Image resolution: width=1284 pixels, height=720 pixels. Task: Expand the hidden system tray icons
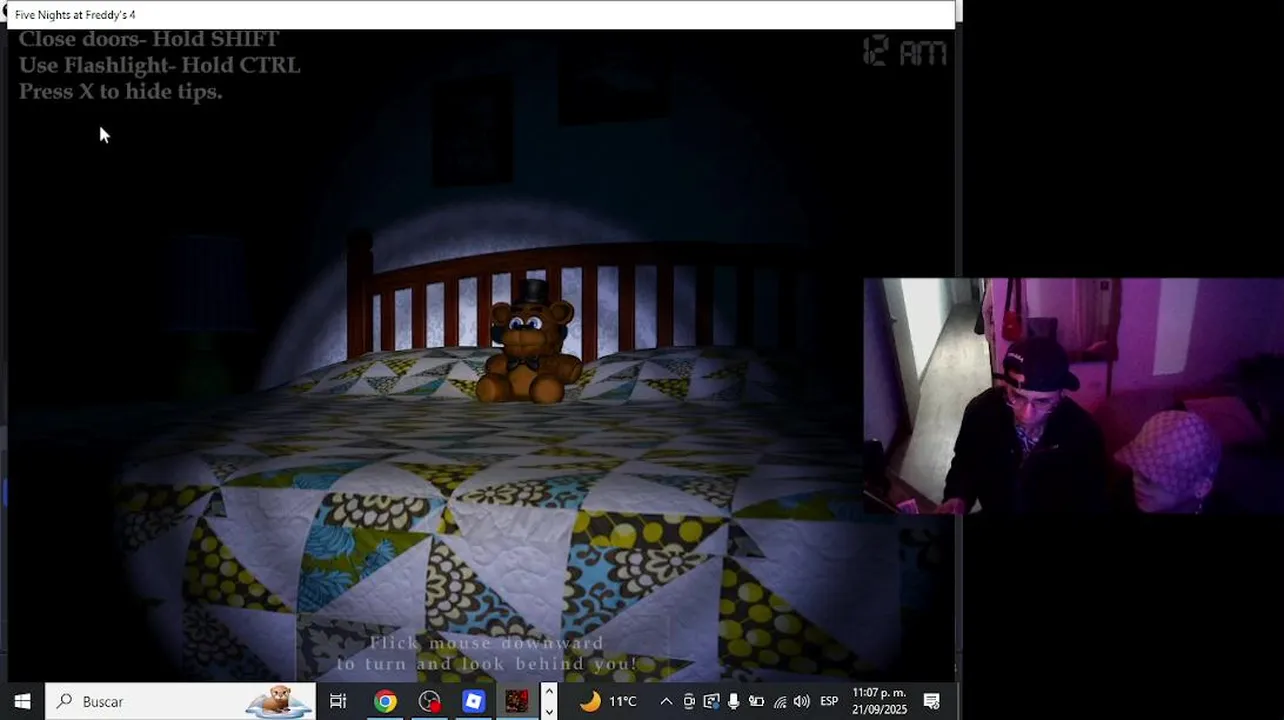tap(666, 701)
